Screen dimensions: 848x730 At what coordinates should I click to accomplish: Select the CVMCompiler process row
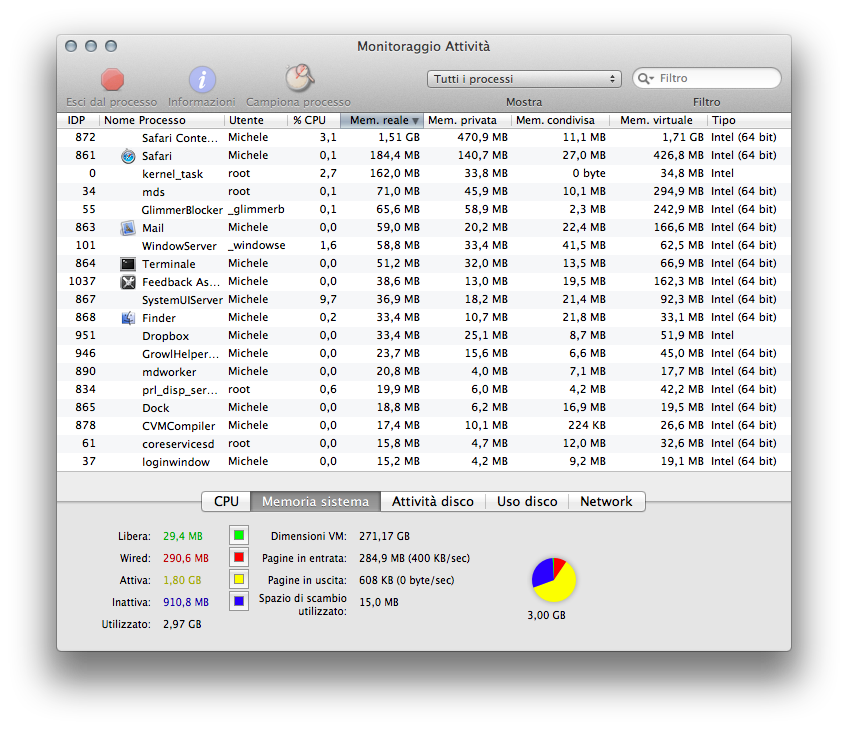423,426
